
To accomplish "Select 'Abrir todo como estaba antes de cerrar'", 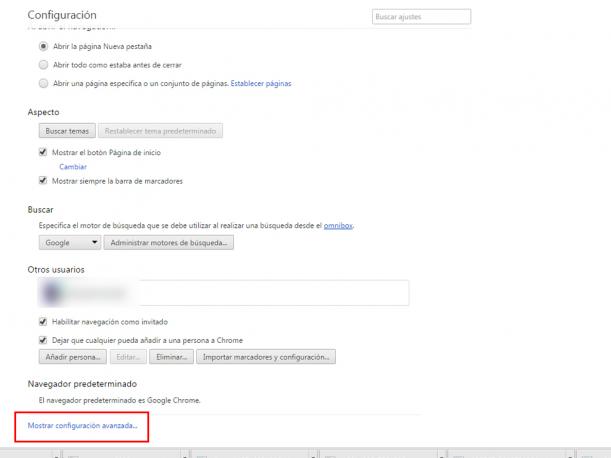I will coord(43,65).
